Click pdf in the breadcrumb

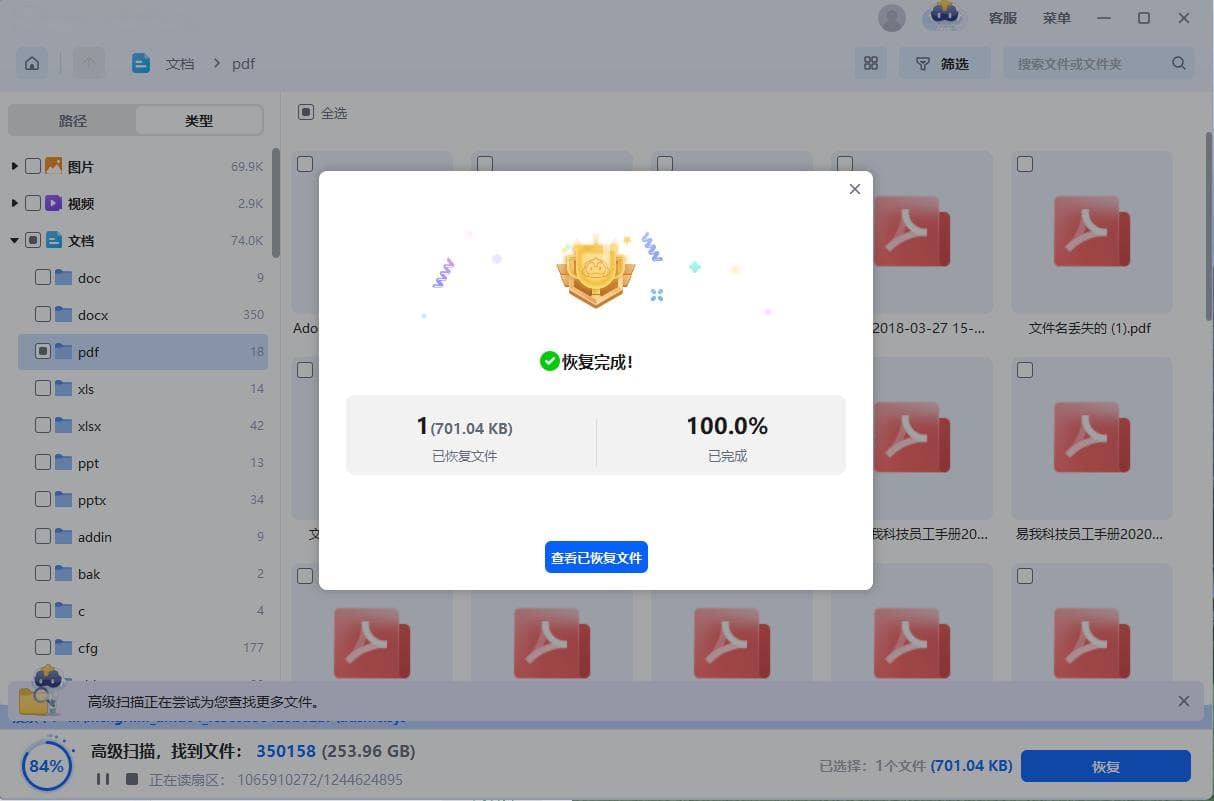[243, 63]
